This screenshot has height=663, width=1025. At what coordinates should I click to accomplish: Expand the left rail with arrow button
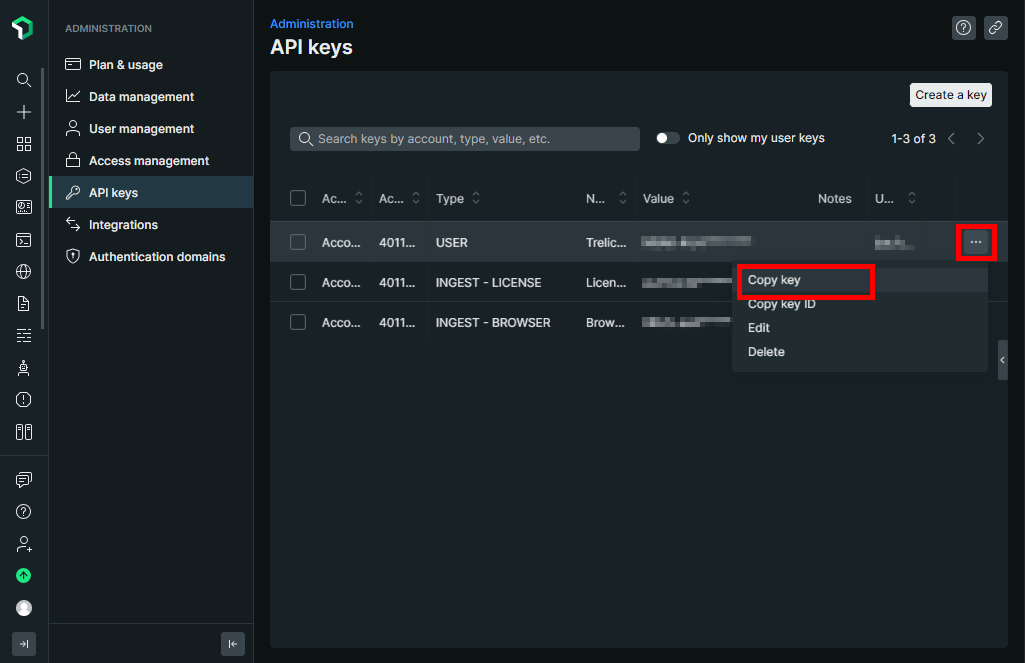(x=24, y=644)
